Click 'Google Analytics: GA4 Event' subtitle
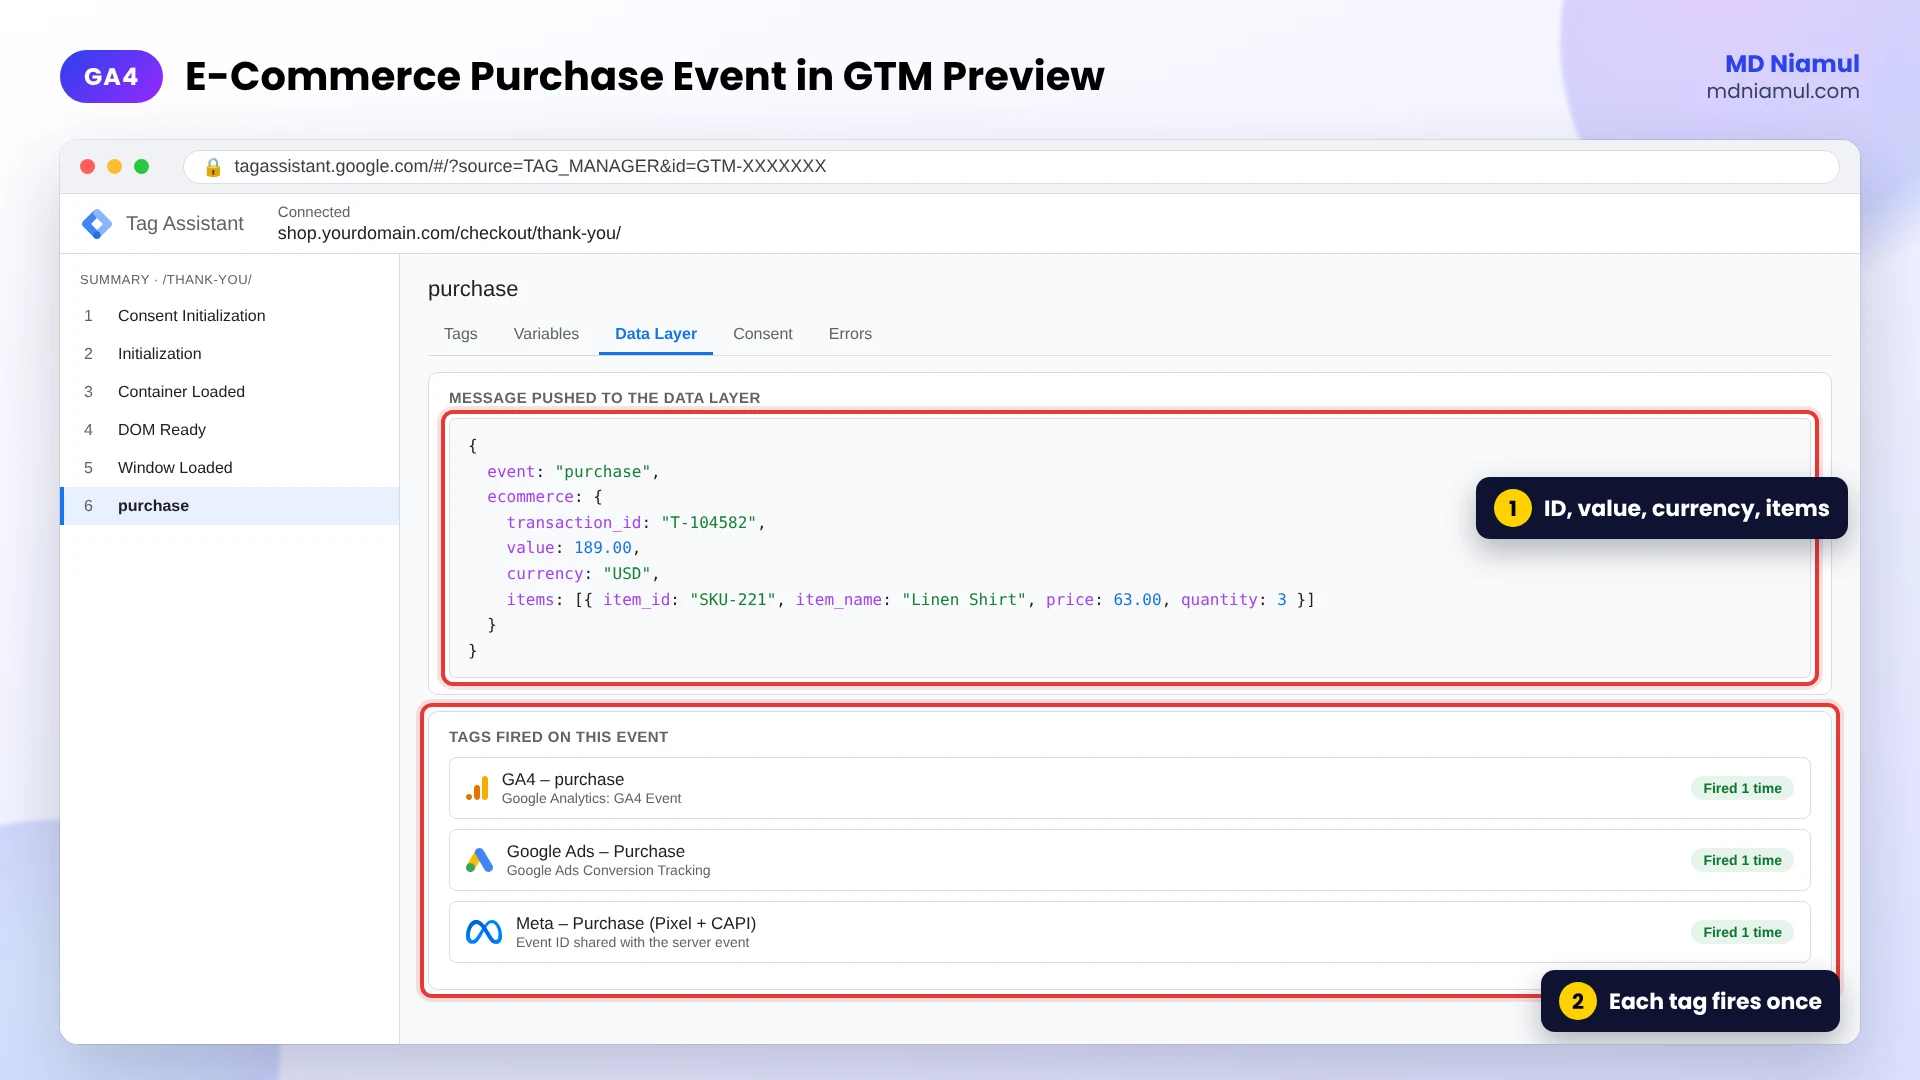This screenshot has width=1920, height=1080. tap(591, 799)
